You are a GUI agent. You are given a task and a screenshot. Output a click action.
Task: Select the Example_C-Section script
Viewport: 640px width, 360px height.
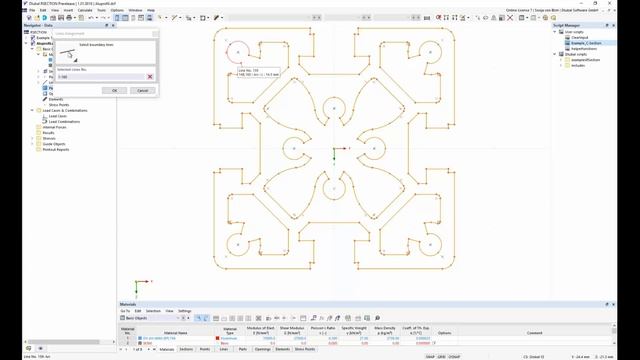pos(586,43)
